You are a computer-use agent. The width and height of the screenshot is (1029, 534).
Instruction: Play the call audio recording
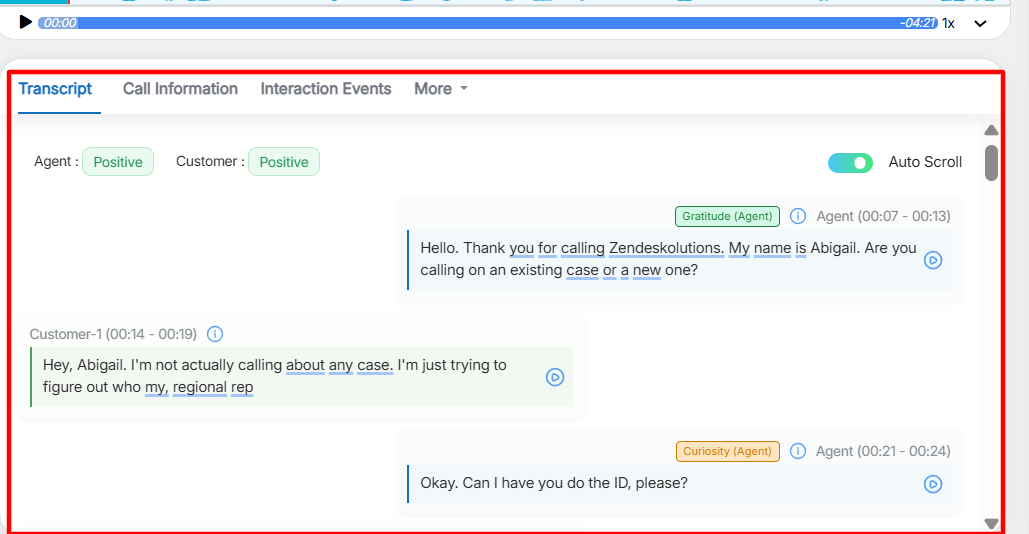(x=26, y=22)
